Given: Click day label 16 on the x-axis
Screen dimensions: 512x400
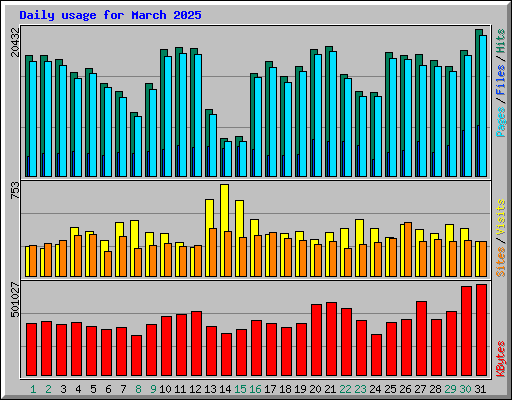Looking at the screenshot, I should pos(255,389).
